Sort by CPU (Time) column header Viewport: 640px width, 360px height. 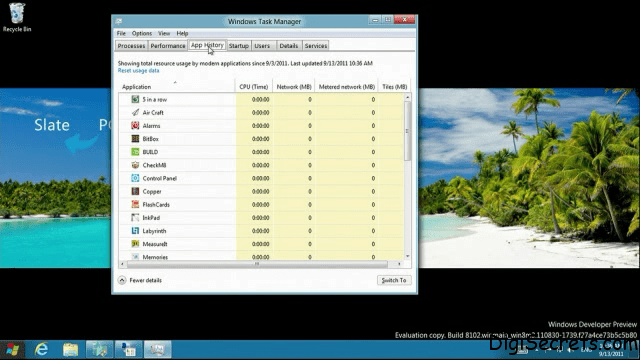[x=253, y=87]
